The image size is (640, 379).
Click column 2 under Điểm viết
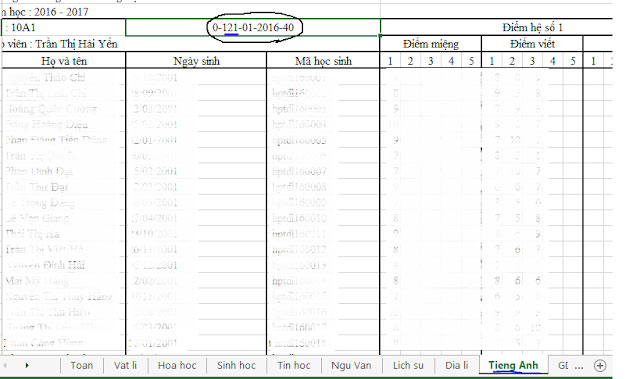[x=512, y=61]
